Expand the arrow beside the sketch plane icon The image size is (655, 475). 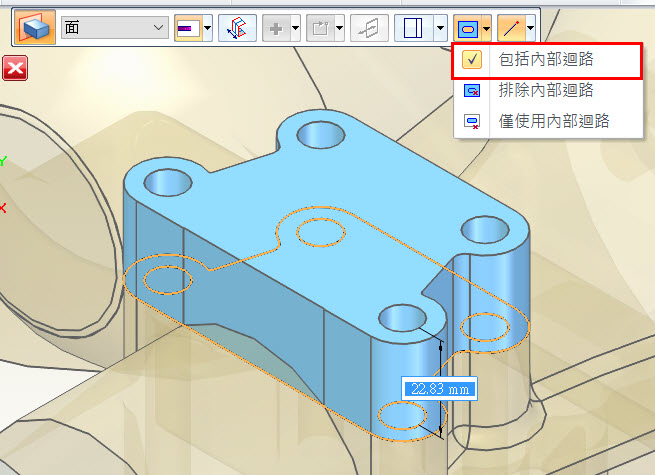point(339,28)
